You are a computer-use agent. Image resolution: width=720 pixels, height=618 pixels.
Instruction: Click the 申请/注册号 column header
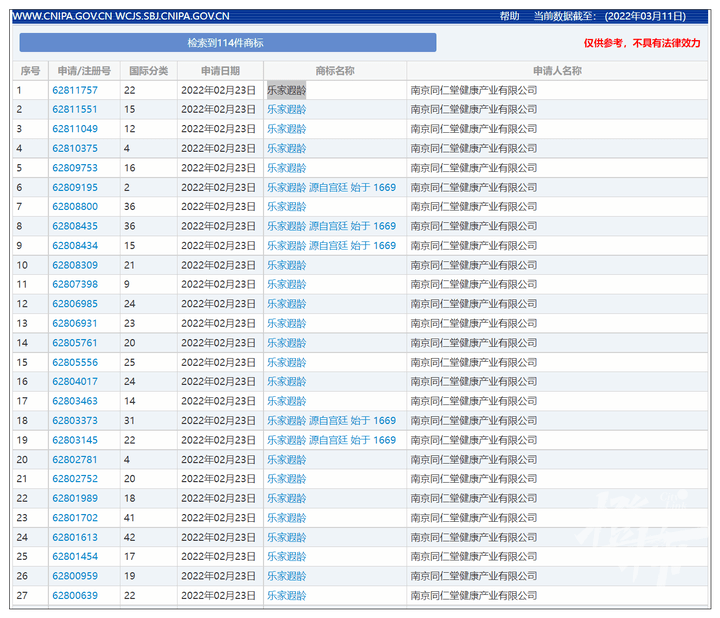(84, 71)
